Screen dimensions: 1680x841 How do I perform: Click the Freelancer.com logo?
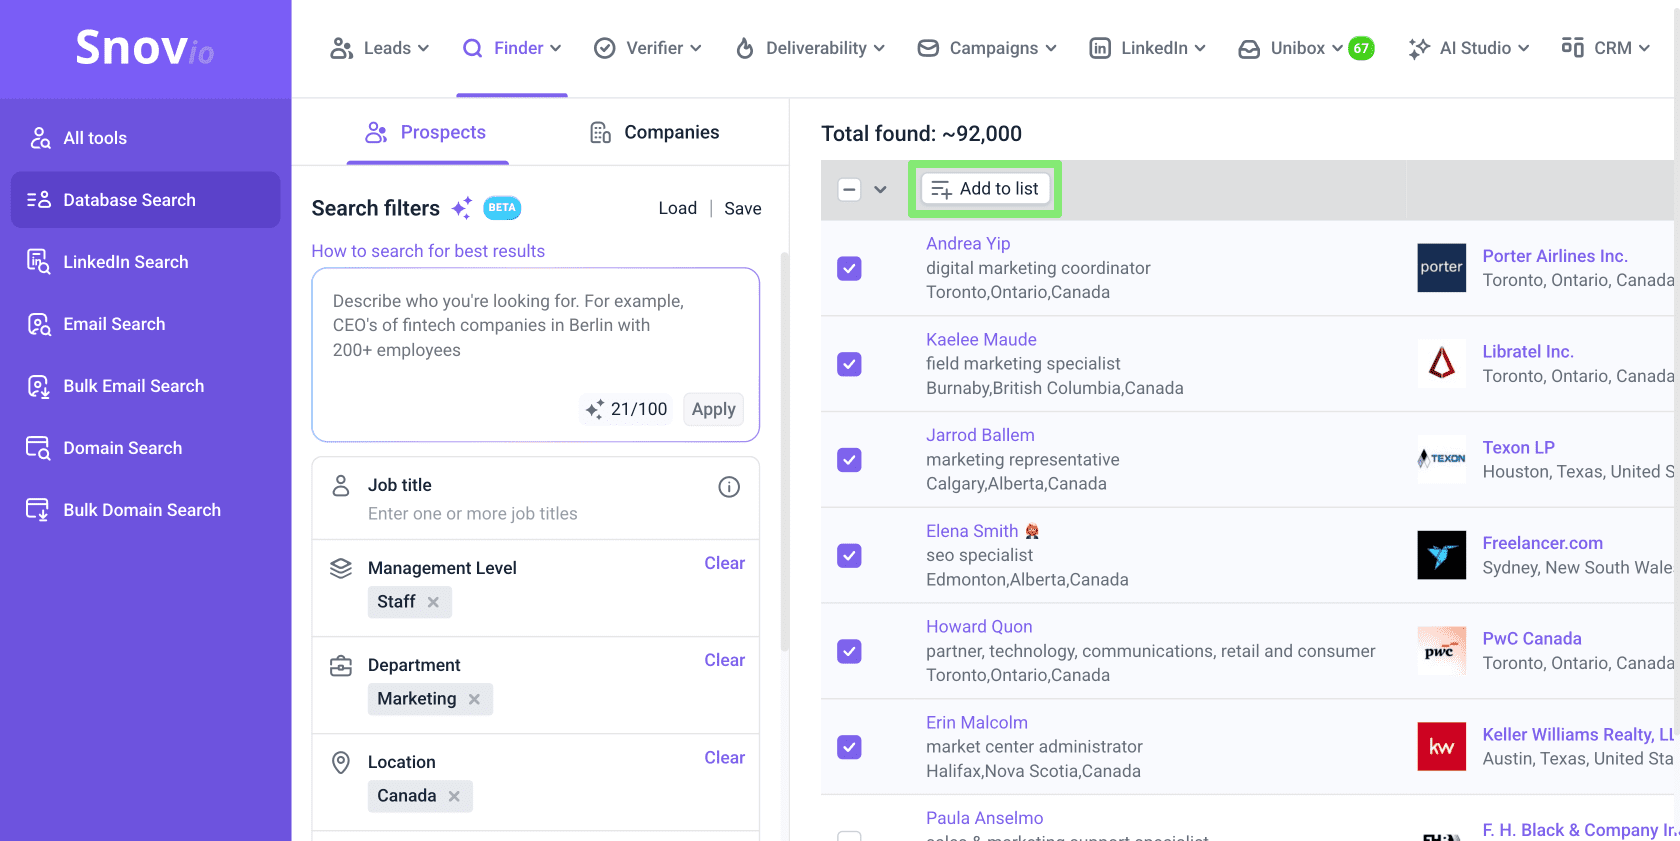click(1441, 555)
